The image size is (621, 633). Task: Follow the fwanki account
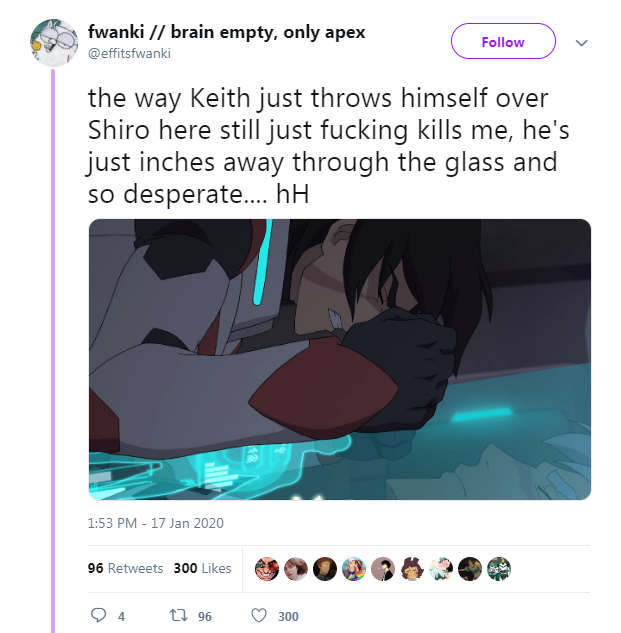pyautogui.click(x=503, y=42)
